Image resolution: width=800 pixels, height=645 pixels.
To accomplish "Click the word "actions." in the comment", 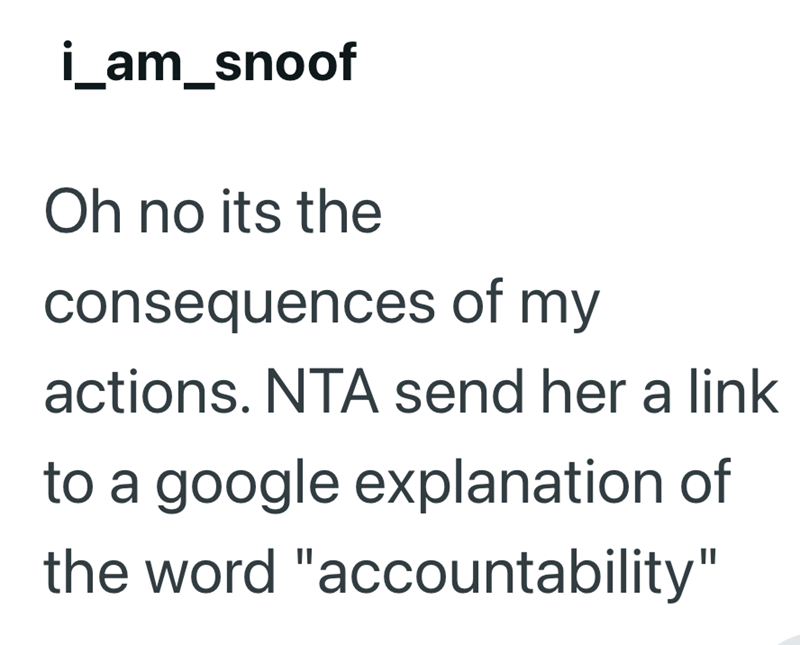I will 148,391.
